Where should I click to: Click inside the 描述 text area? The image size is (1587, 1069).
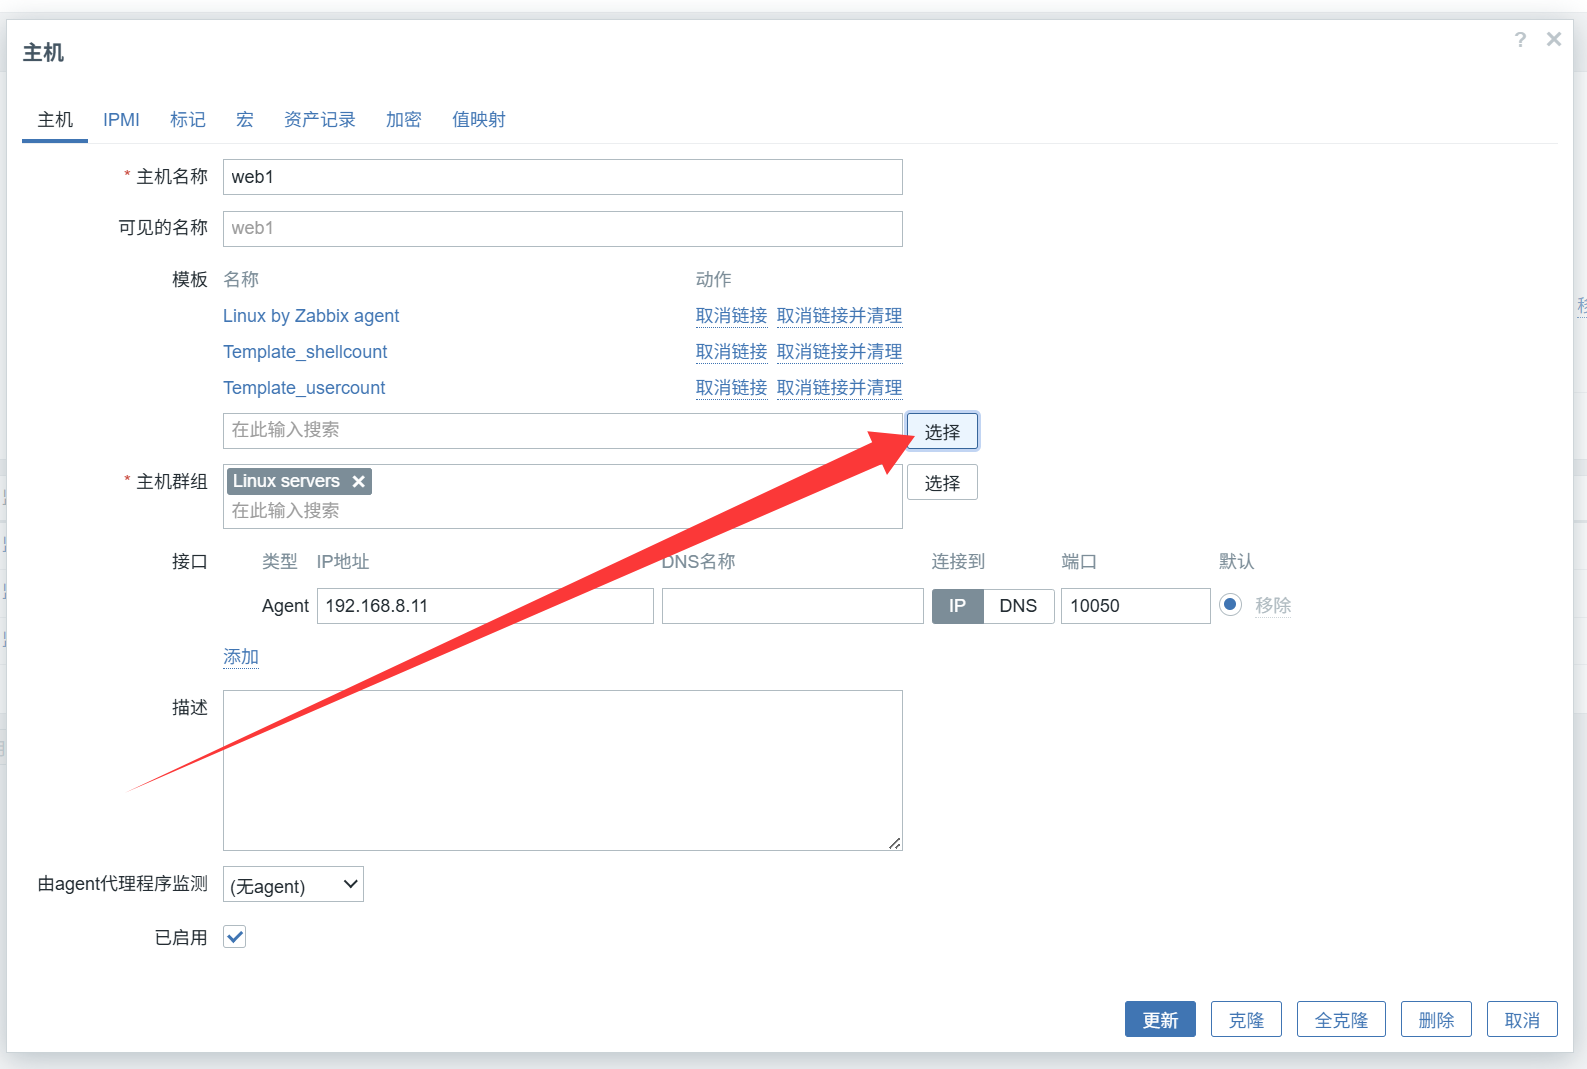coord(563,770)
